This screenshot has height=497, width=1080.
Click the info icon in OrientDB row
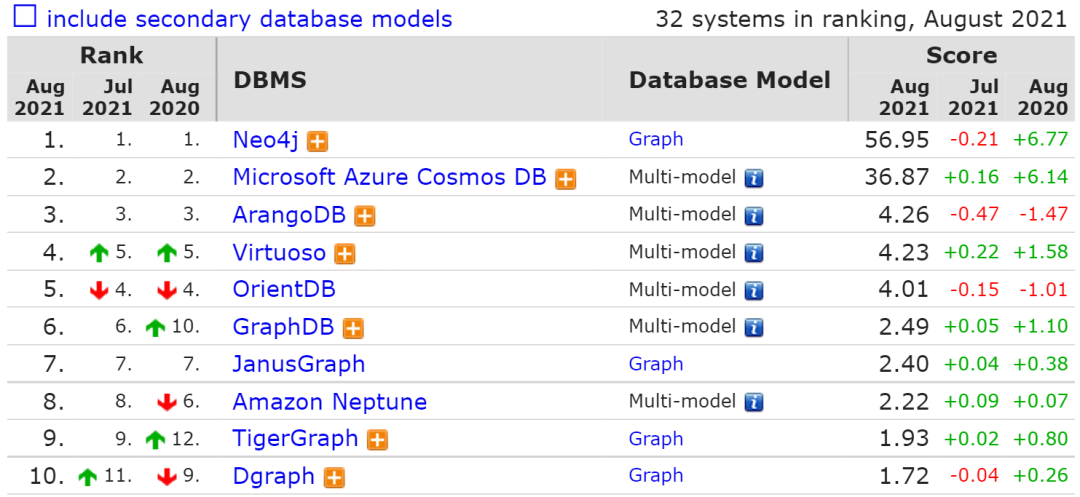(x=754, y=291)
